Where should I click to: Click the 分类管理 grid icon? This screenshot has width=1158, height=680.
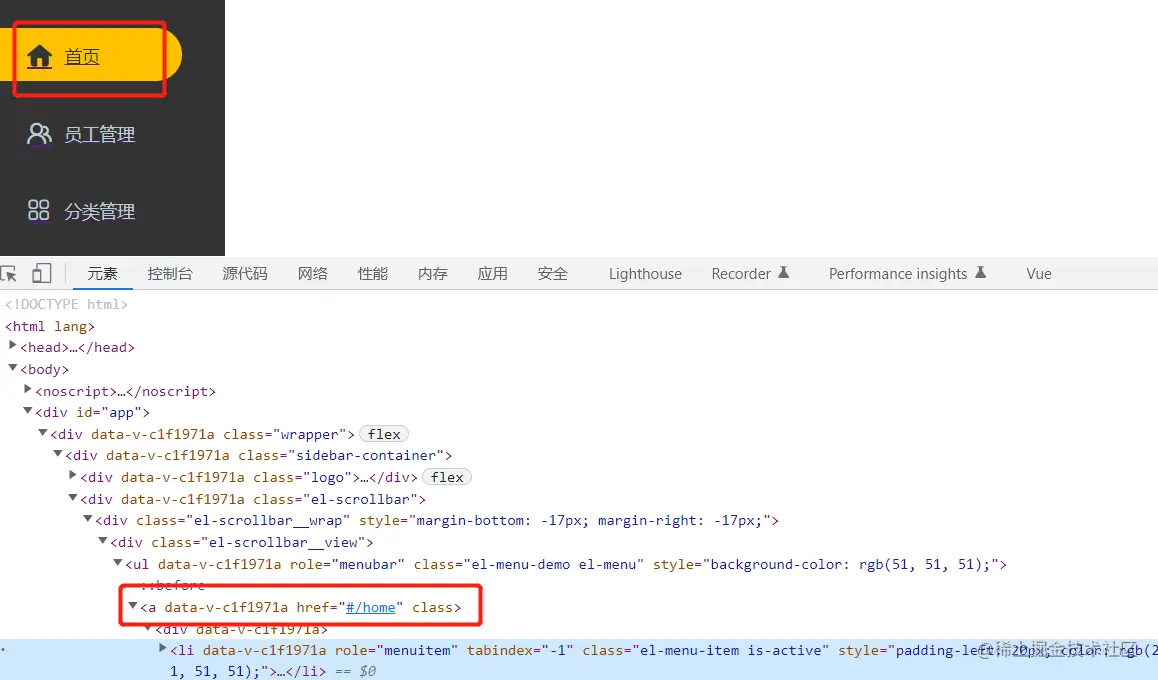tap(38, 210)
